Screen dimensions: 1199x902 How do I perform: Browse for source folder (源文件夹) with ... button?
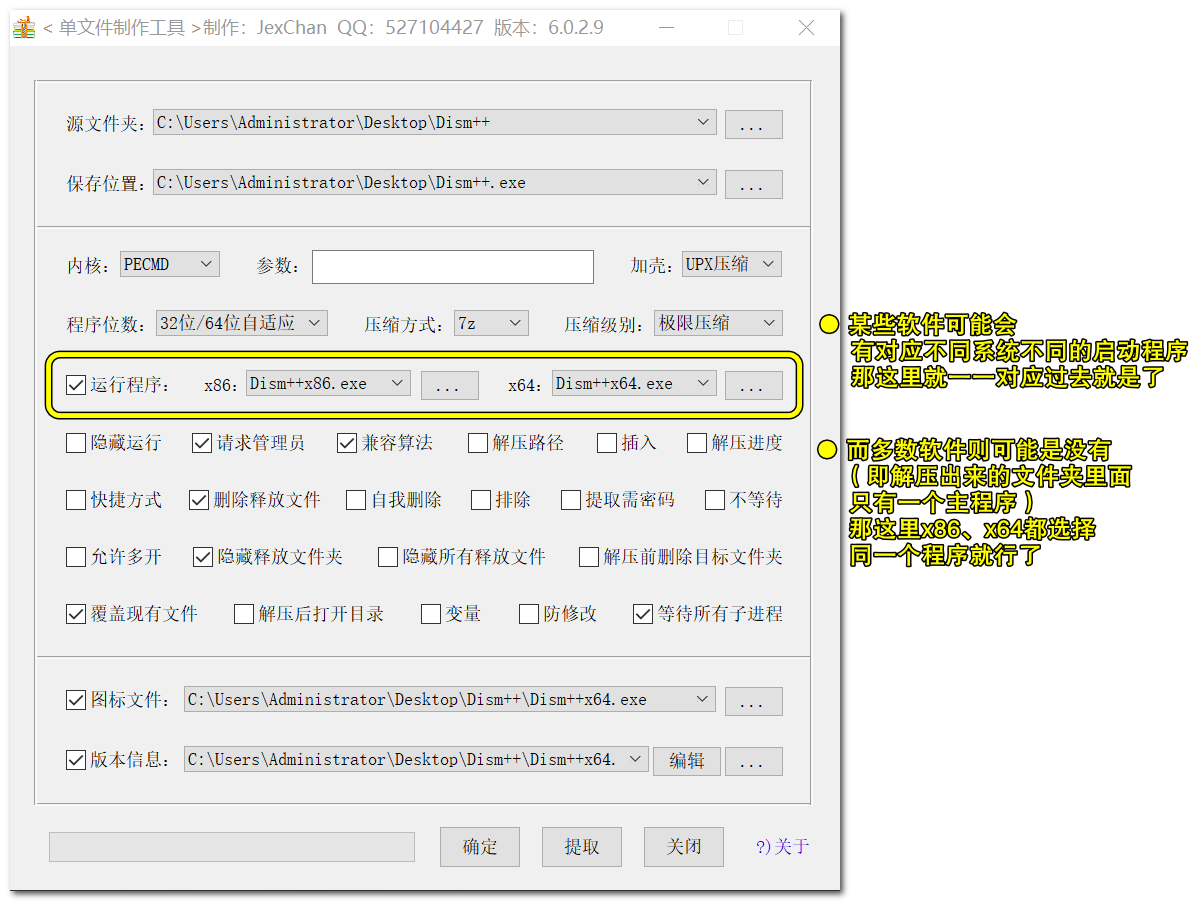753,124
